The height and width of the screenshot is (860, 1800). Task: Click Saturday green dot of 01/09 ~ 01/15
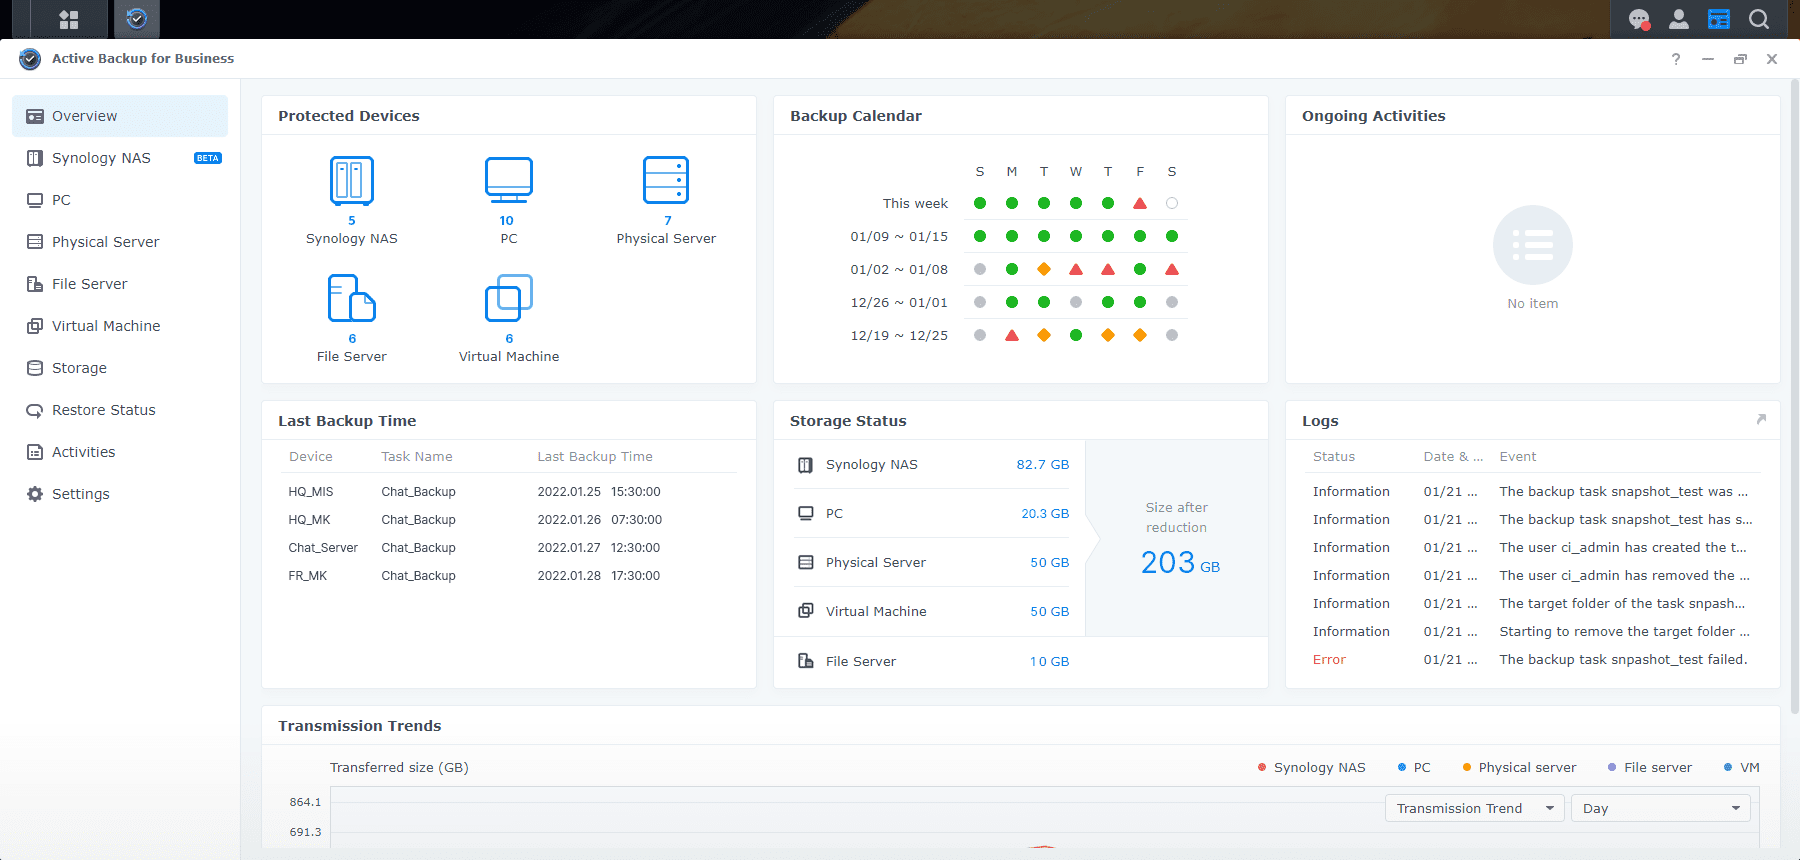point(1172,236)
